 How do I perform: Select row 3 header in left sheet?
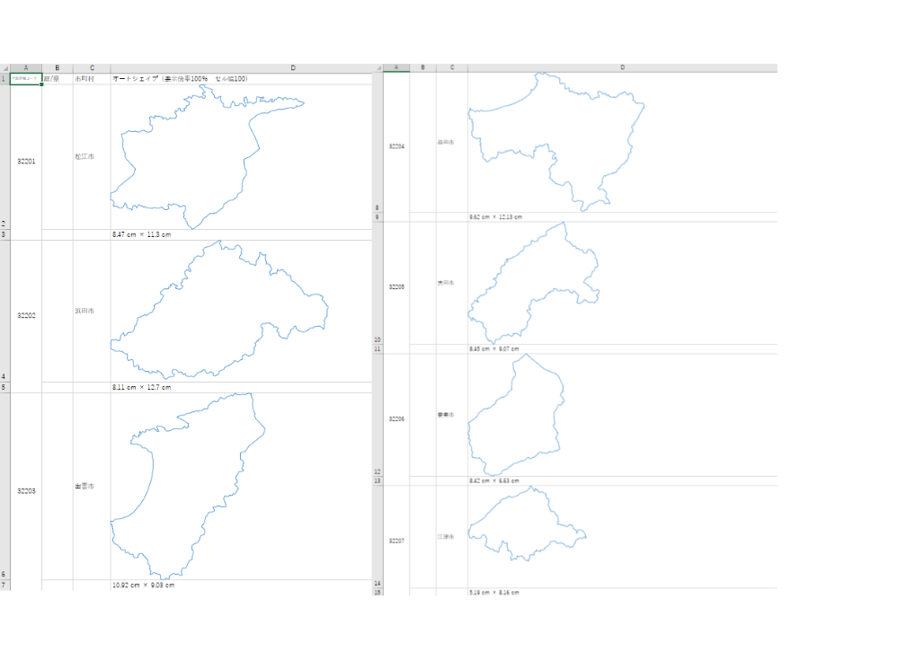(x=5, y=235)
